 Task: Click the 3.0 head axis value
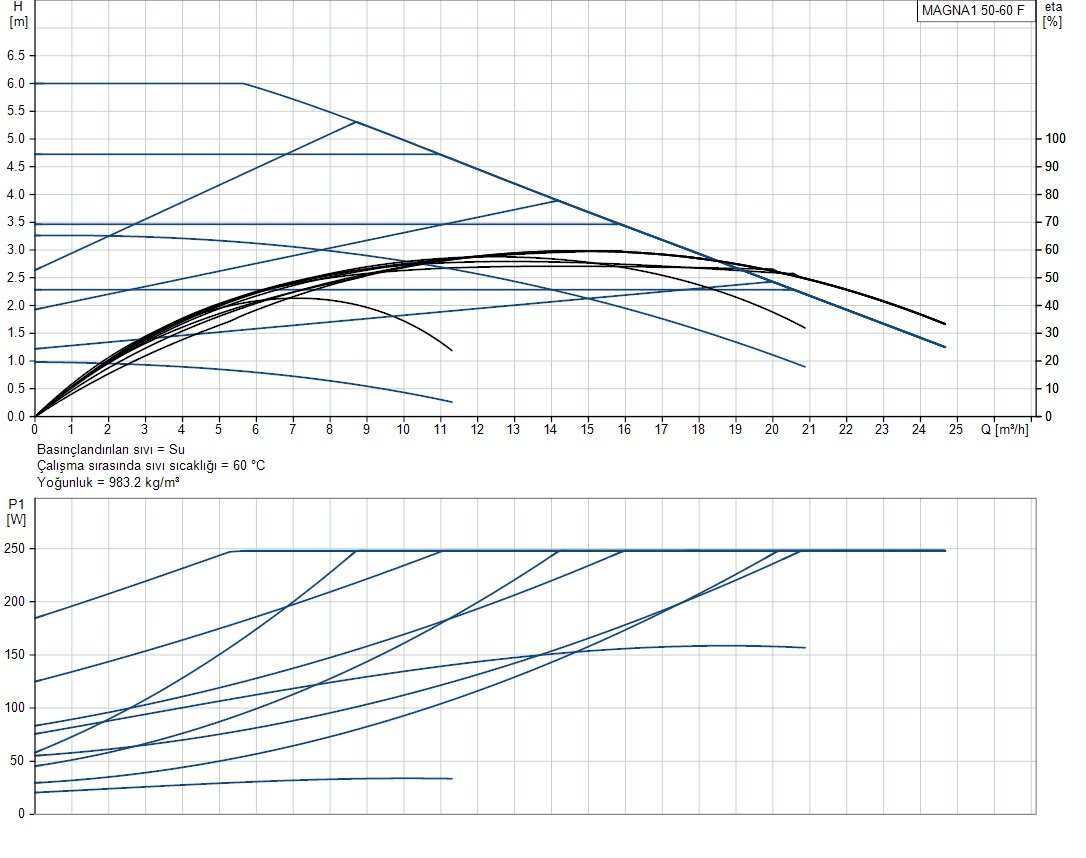pos(16,249)
